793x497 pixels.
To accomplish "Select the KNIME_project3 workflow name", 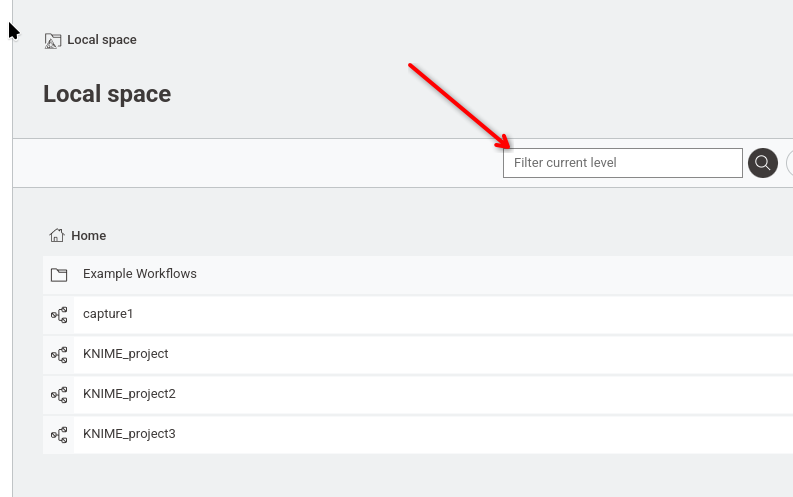I will [129, 434].
